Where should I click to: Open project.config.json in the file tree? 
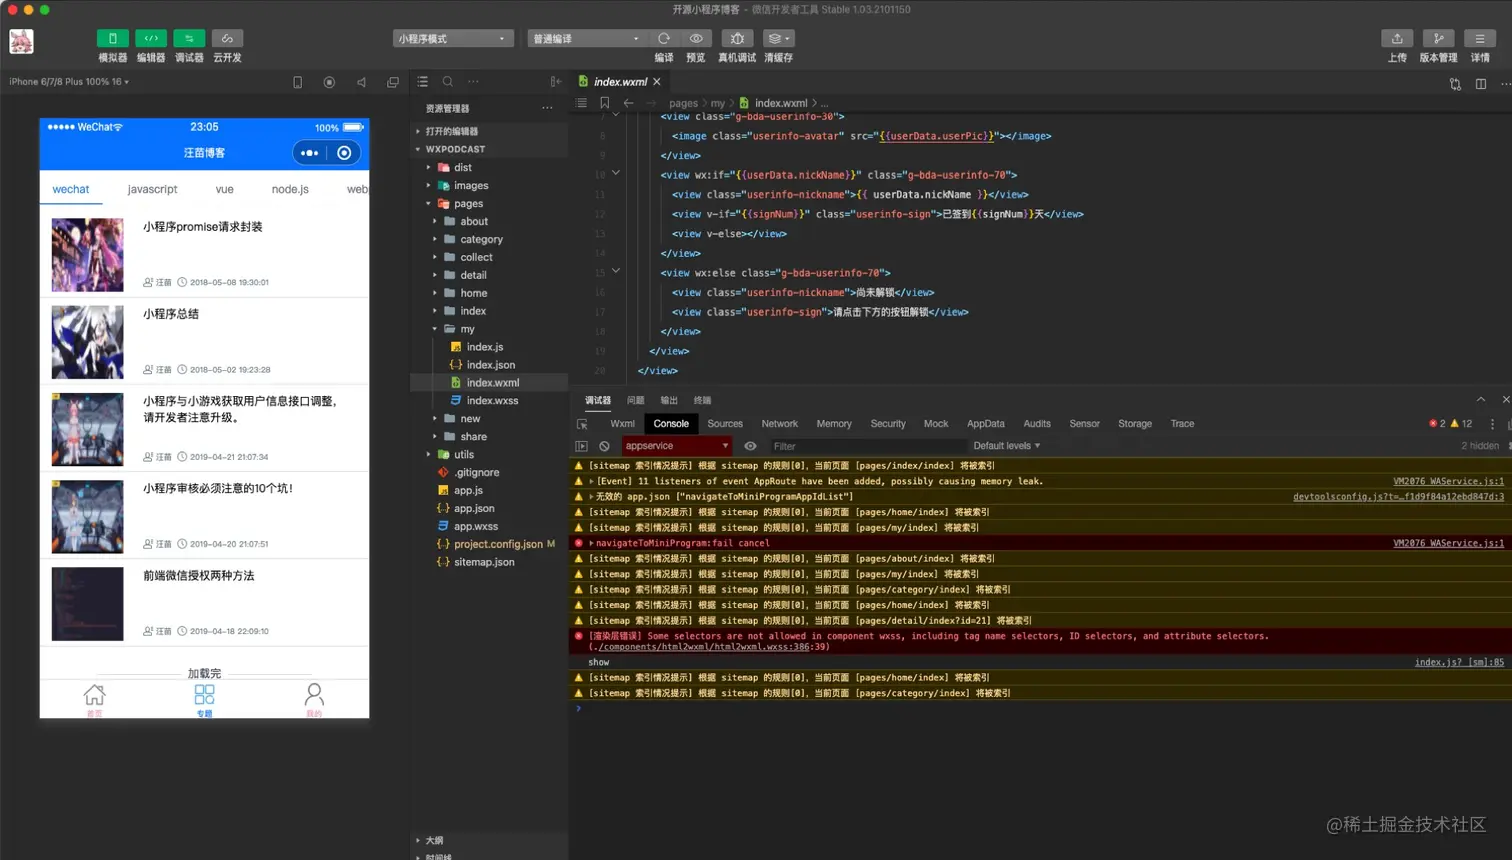(497, 544)
